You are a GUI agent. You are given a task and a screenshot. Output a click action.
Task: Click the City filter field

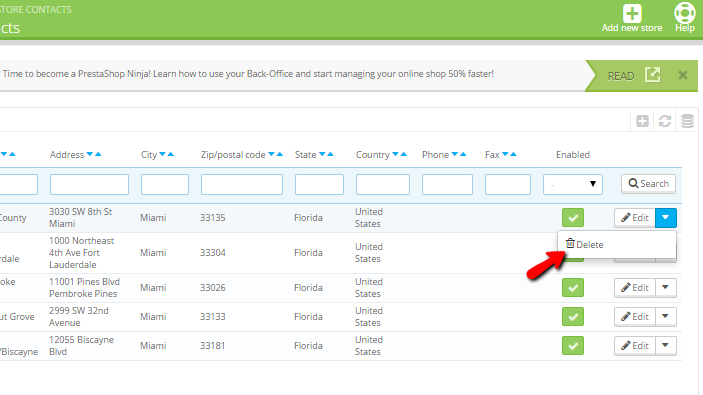pyautogui.click(x=165, y=184)
